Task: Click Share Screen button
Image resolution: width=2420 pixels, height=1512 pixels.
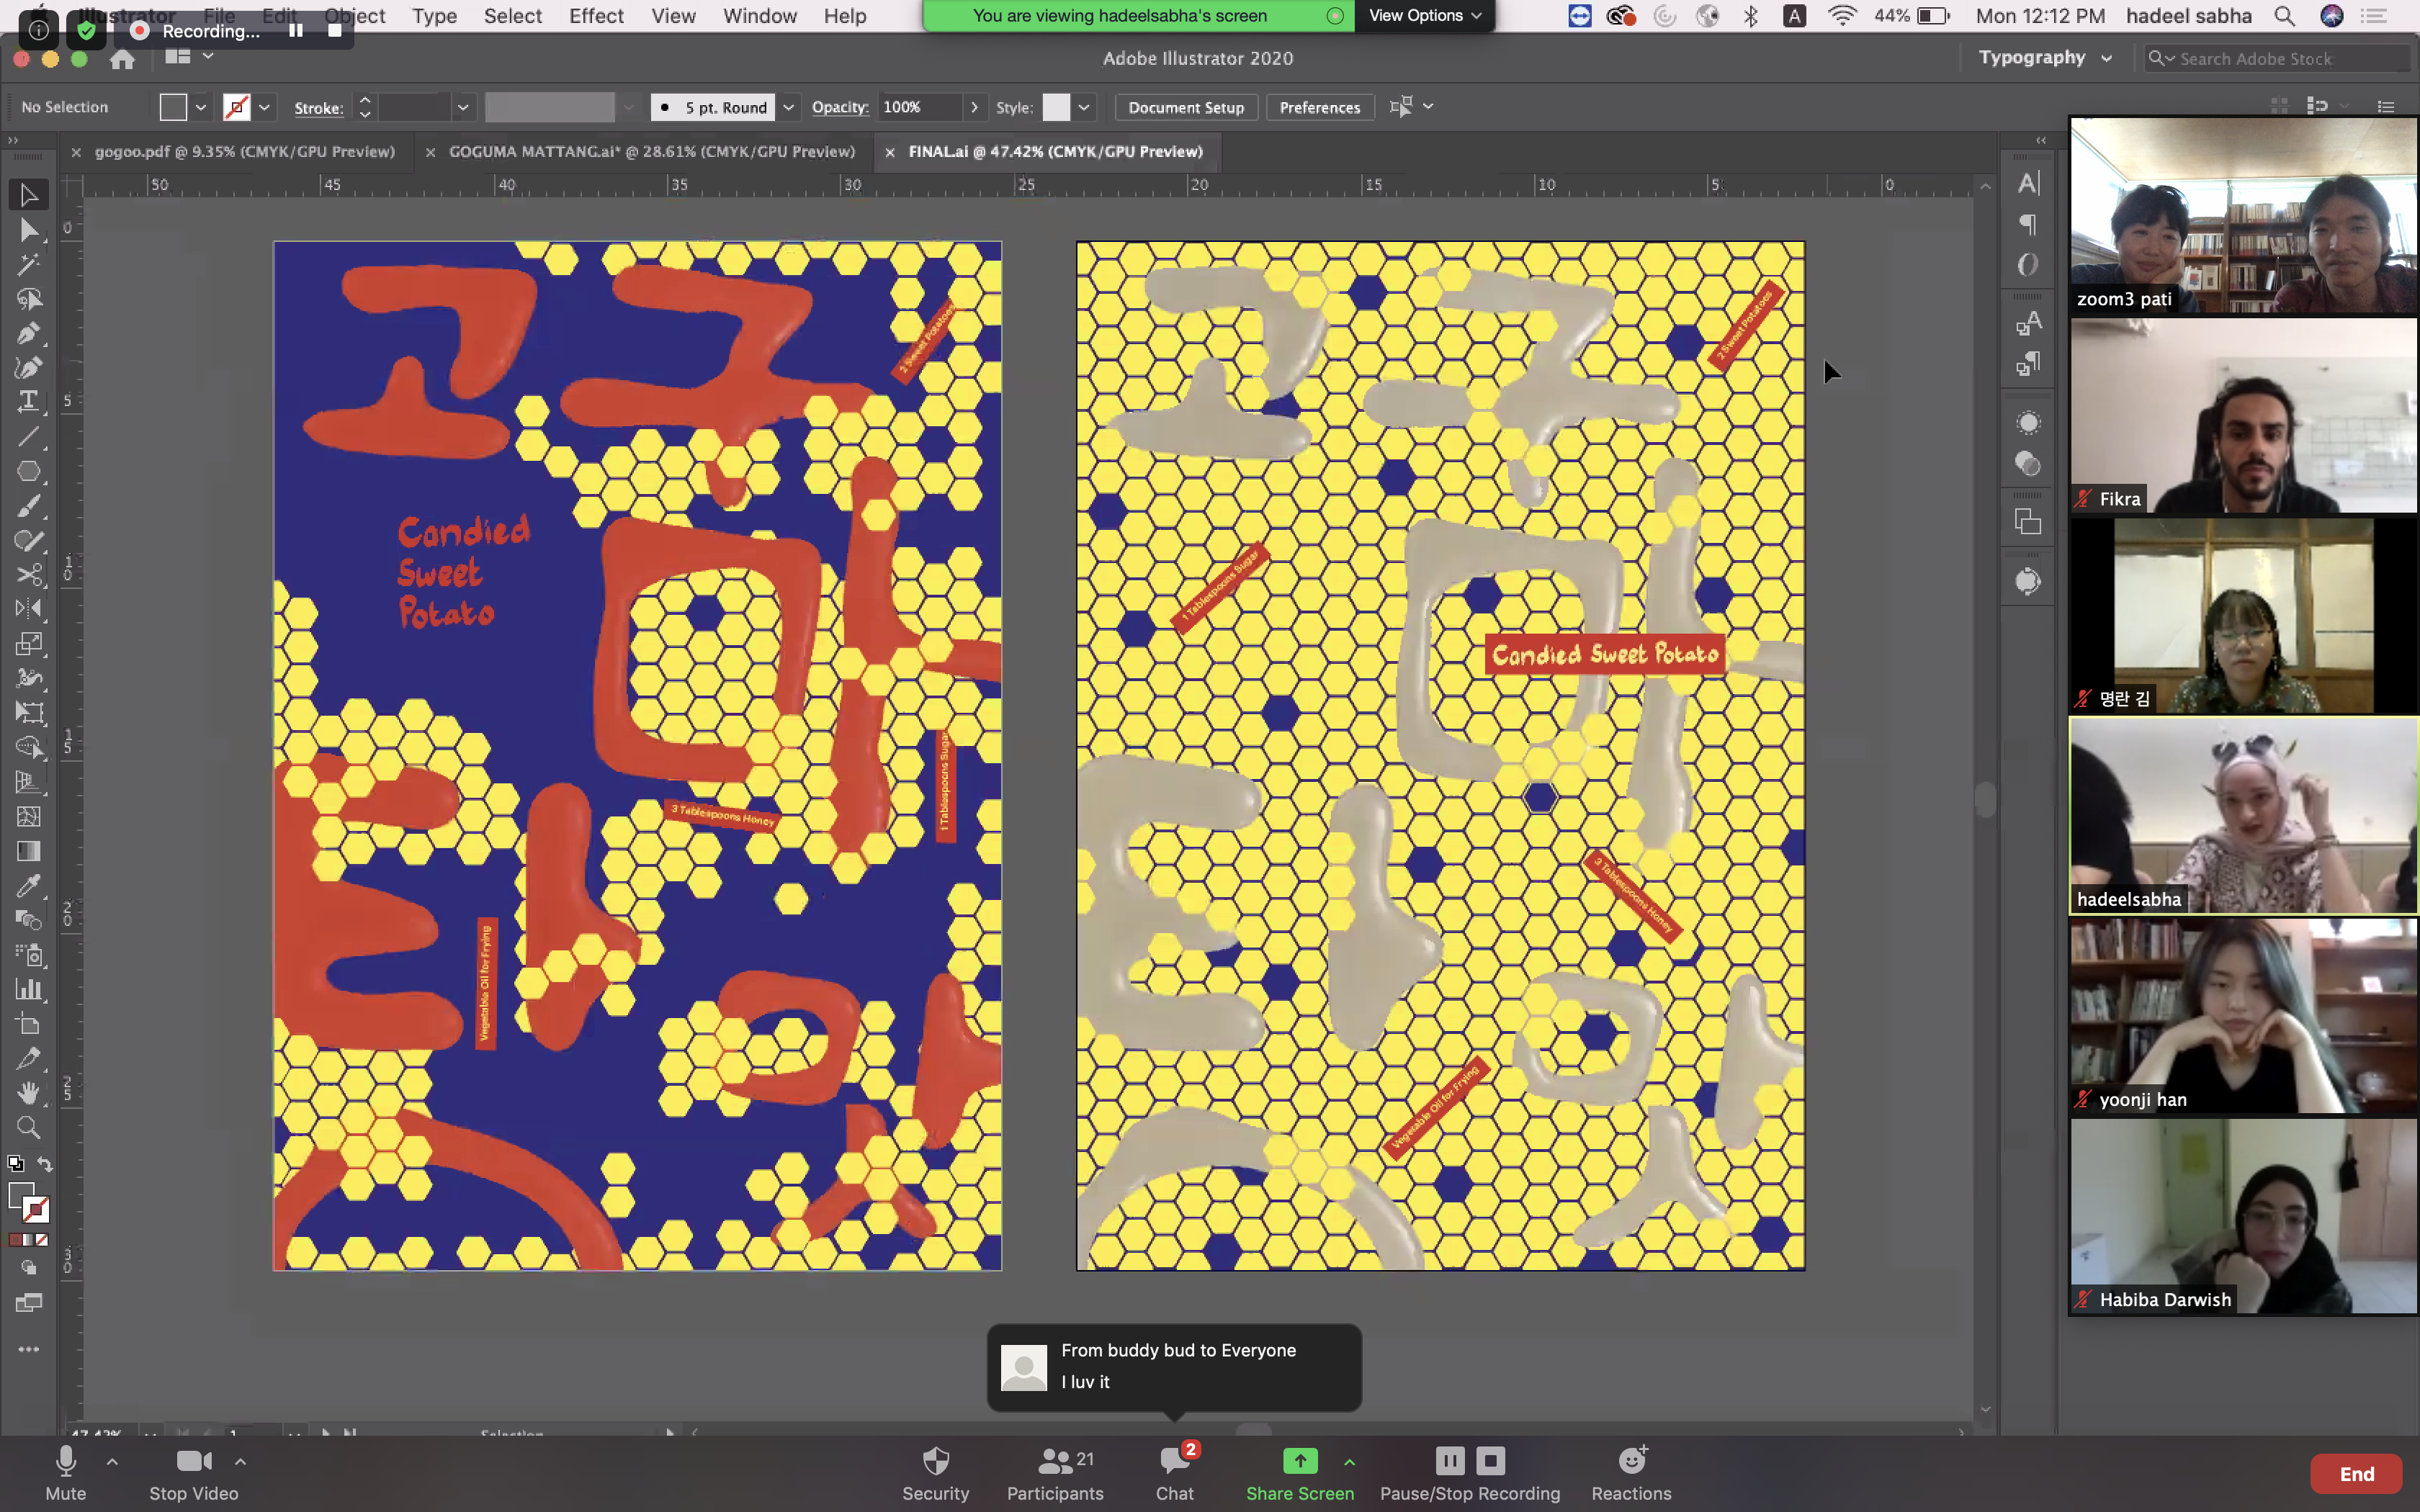Action: 1299,1474
